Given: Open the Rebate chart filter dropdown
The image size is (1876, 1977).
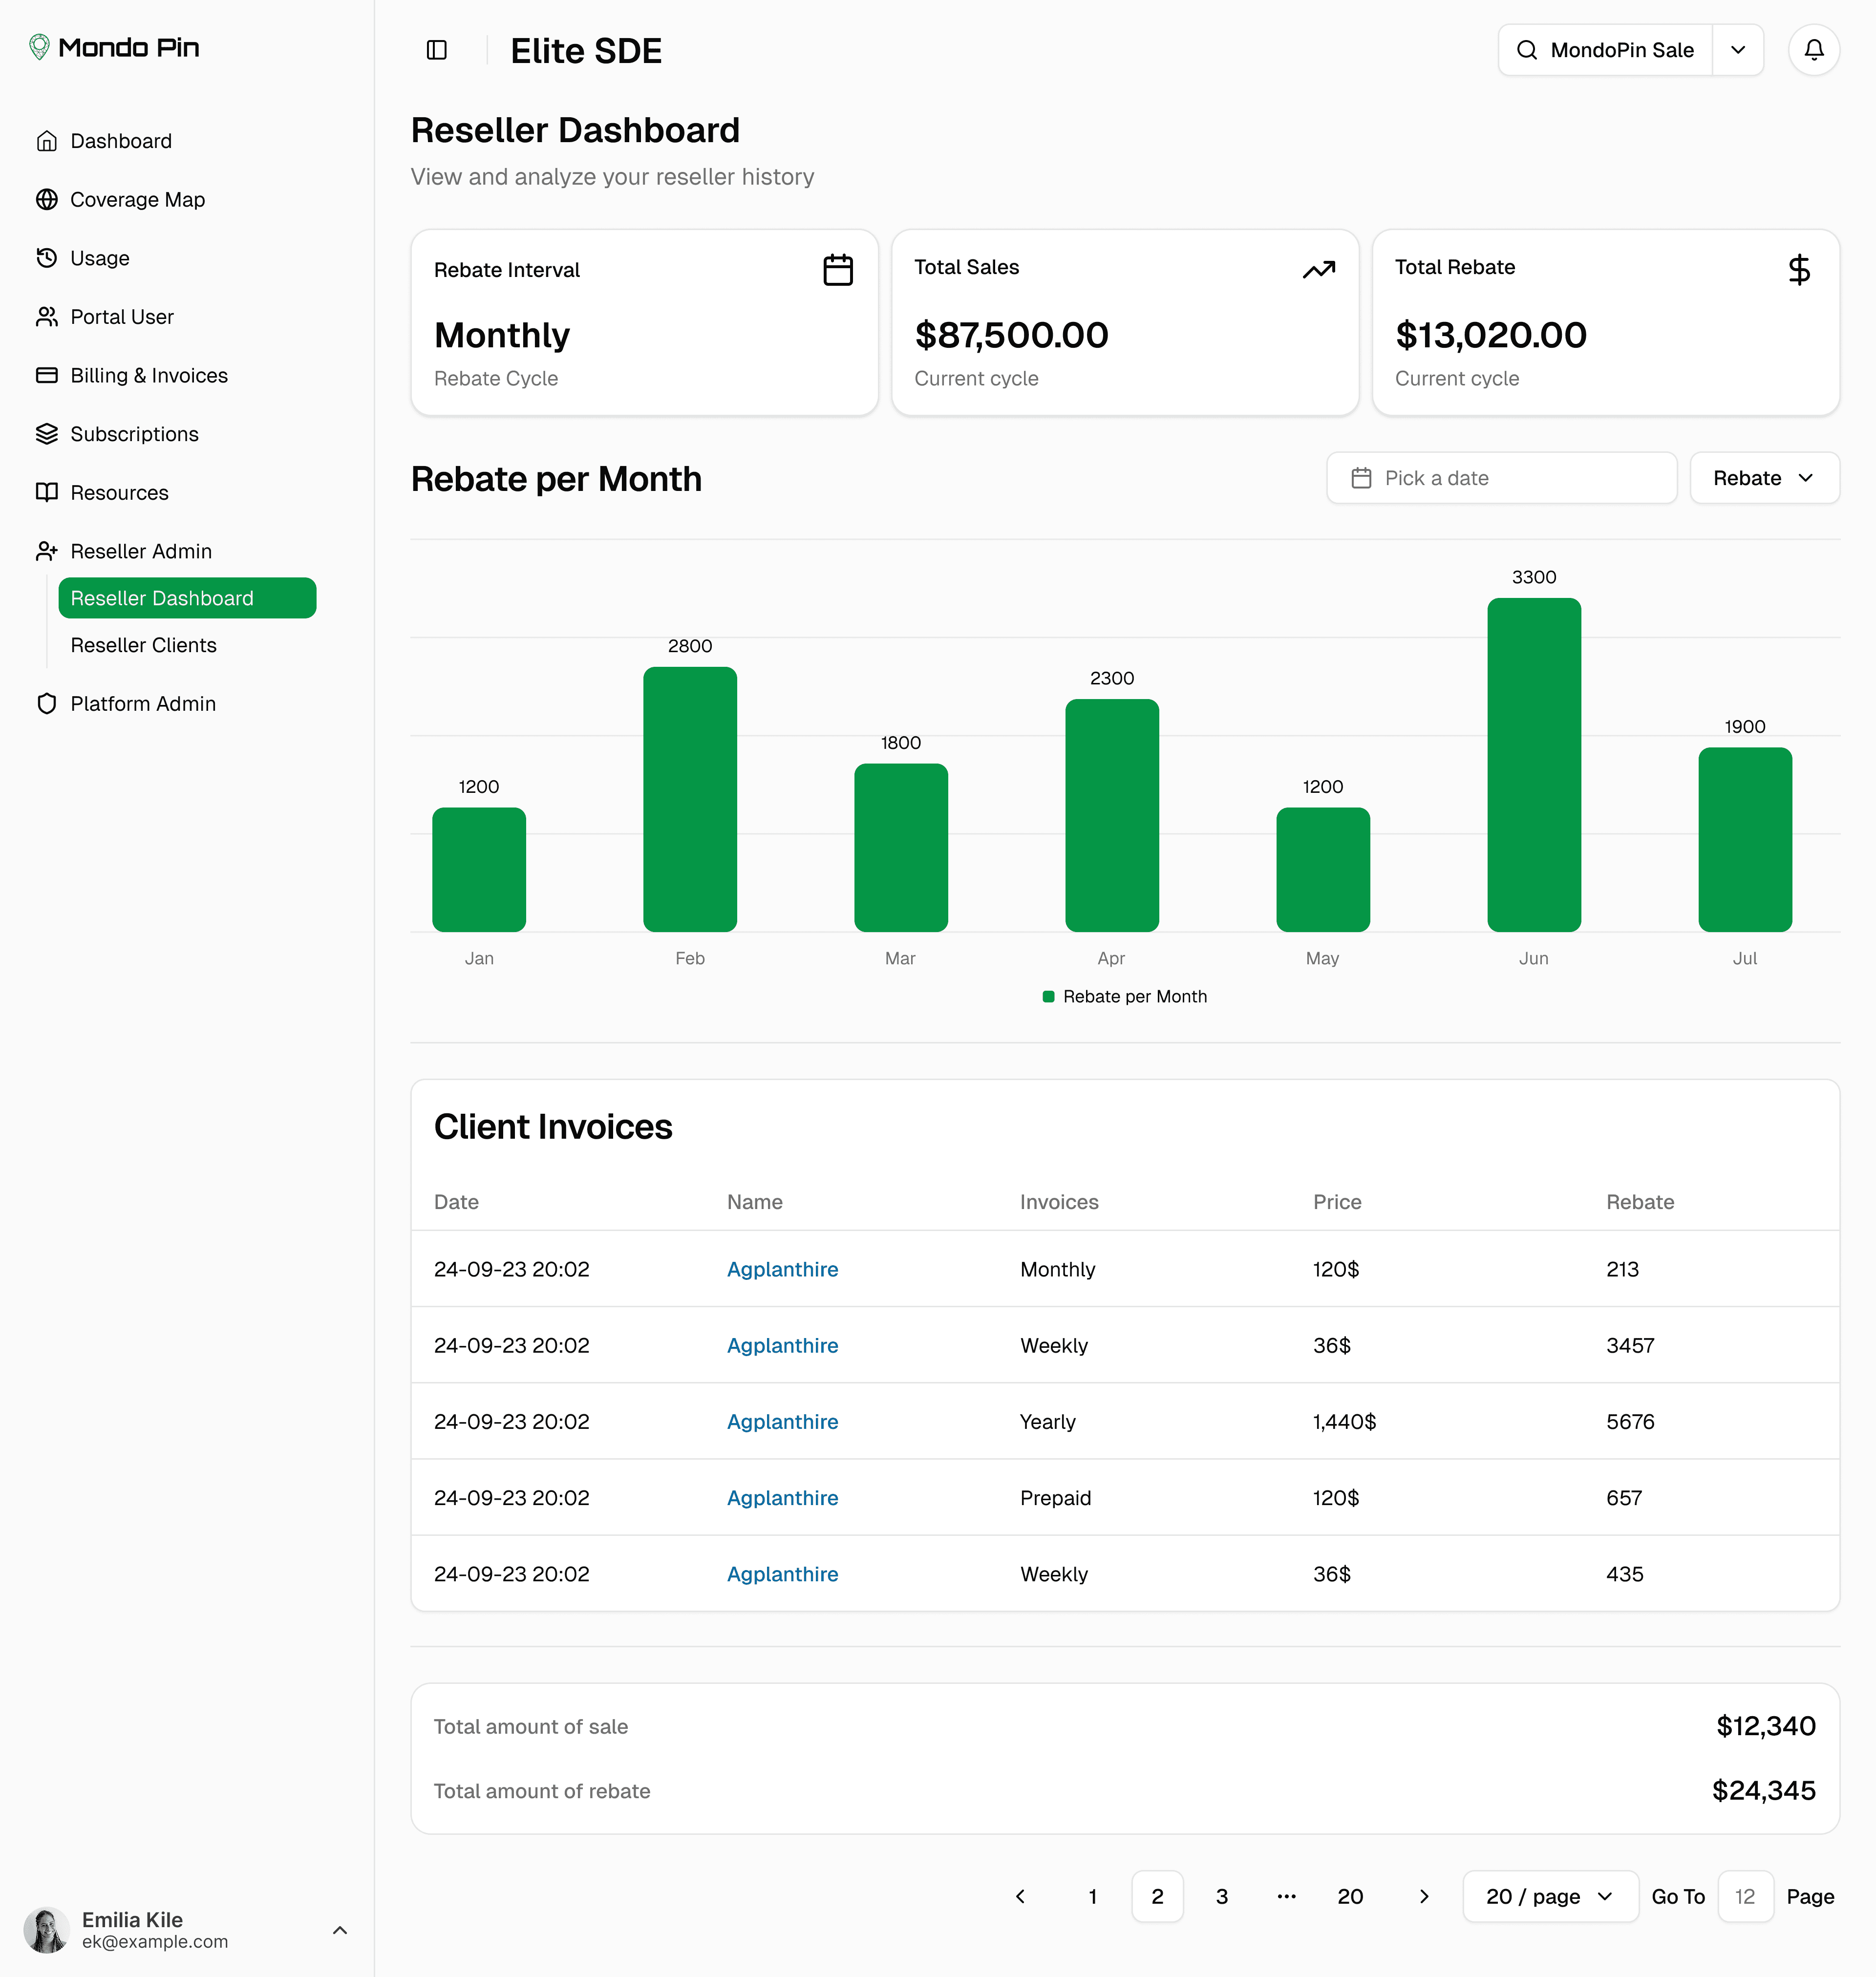Looking at the screenshot, I should click(1763, 478).
